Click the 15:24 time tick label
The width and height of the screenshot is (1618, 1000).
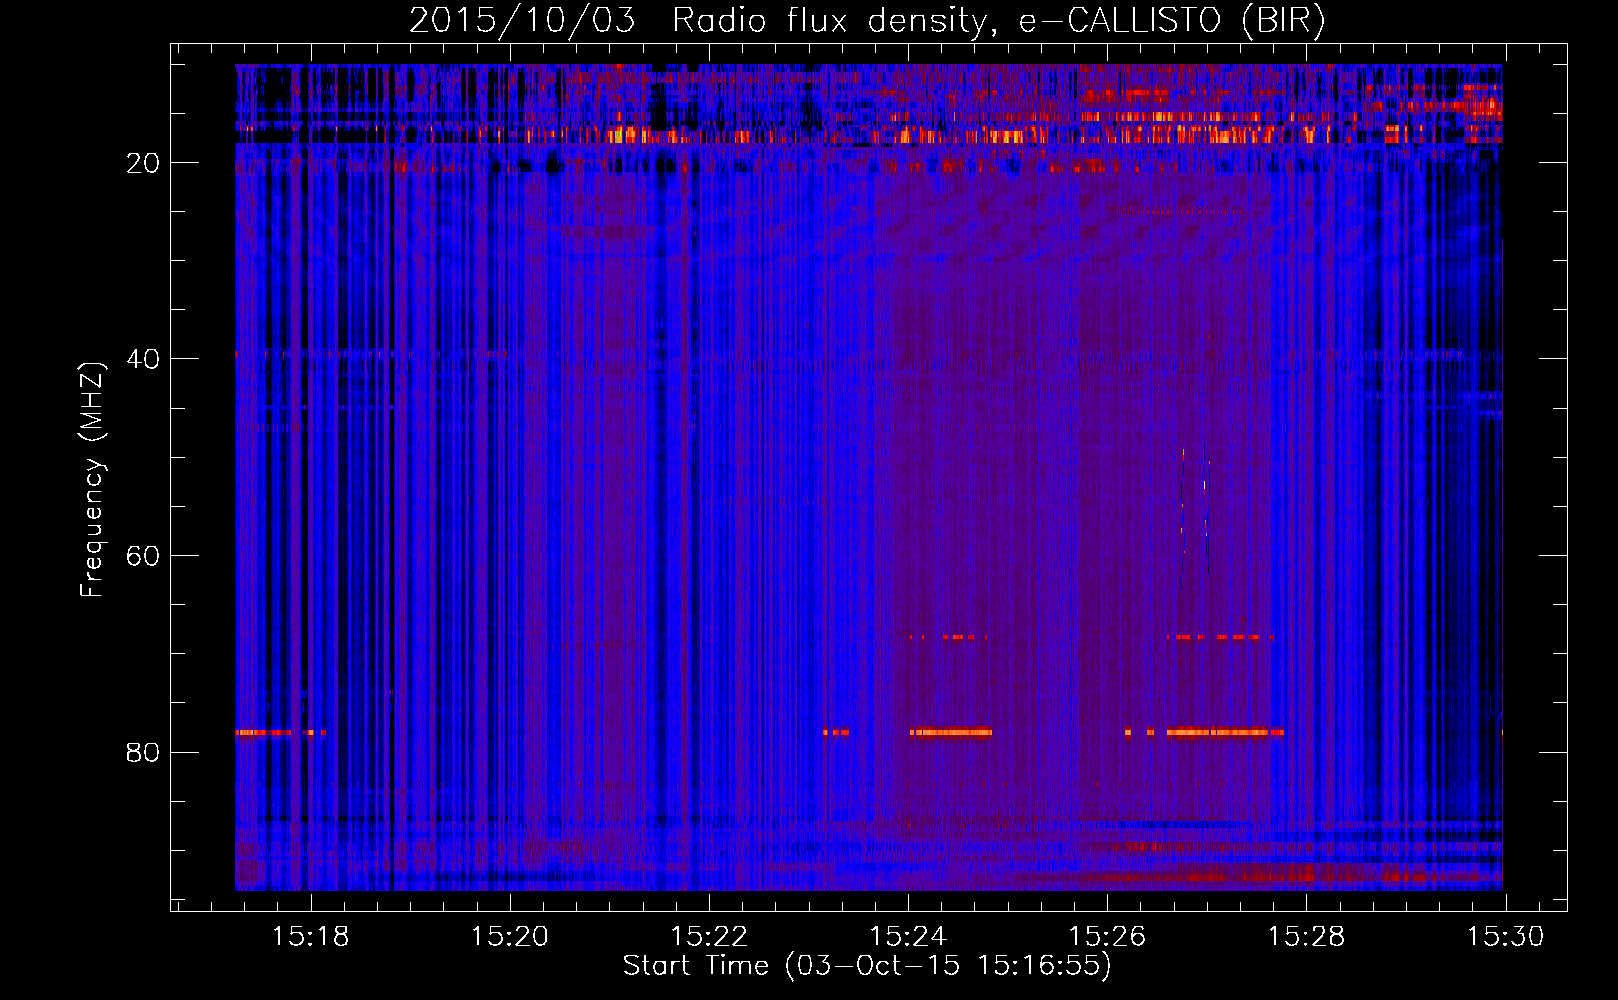(x=908, y=937)
